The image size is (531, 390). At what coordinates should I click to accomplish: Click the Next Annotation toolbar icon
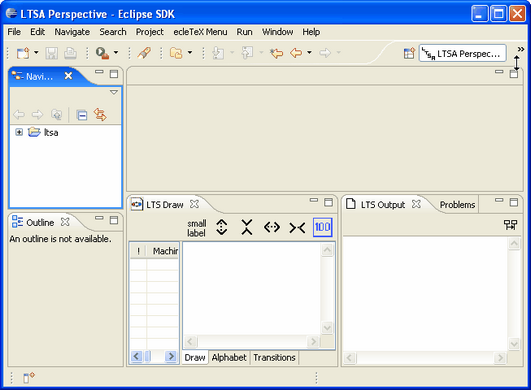(218, 53)
